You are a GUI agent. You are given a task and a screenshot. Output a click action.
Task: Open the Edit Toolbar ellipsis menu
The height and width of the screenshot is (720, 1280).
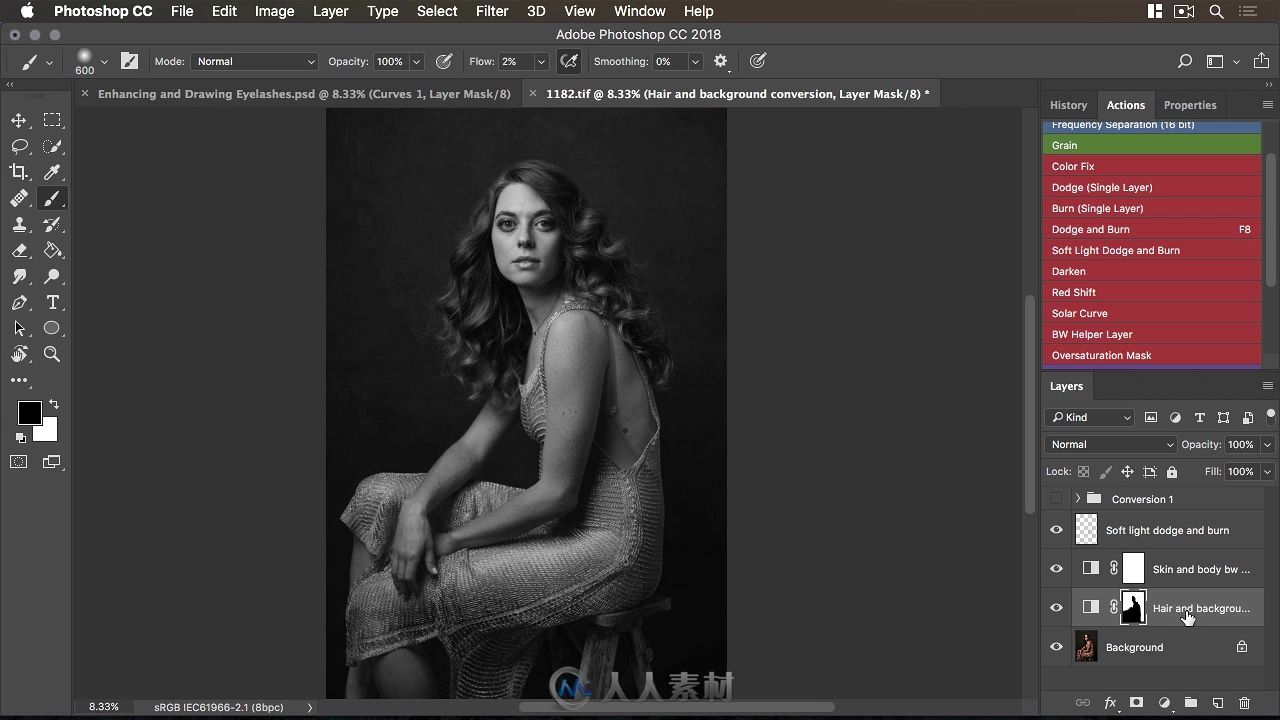coord(19,380)
